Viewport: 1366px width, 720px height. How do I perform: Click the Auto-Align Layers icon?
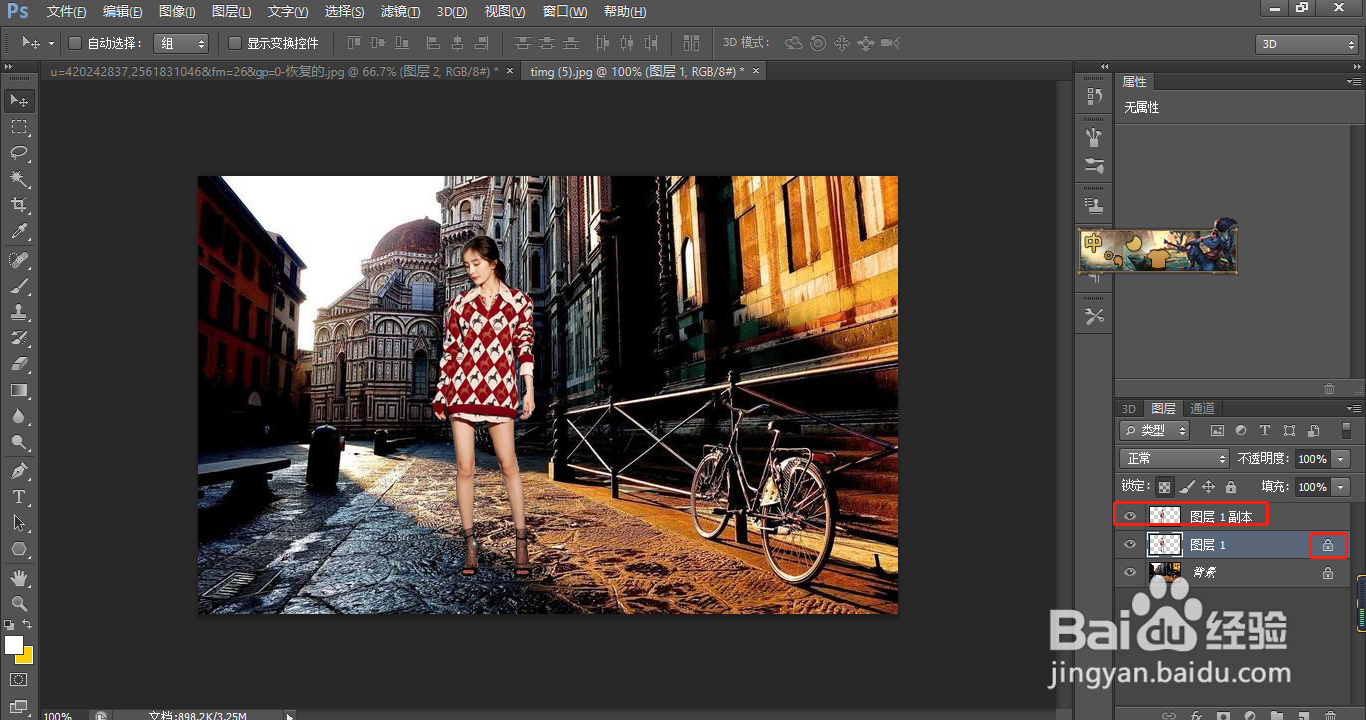(691, 43)
